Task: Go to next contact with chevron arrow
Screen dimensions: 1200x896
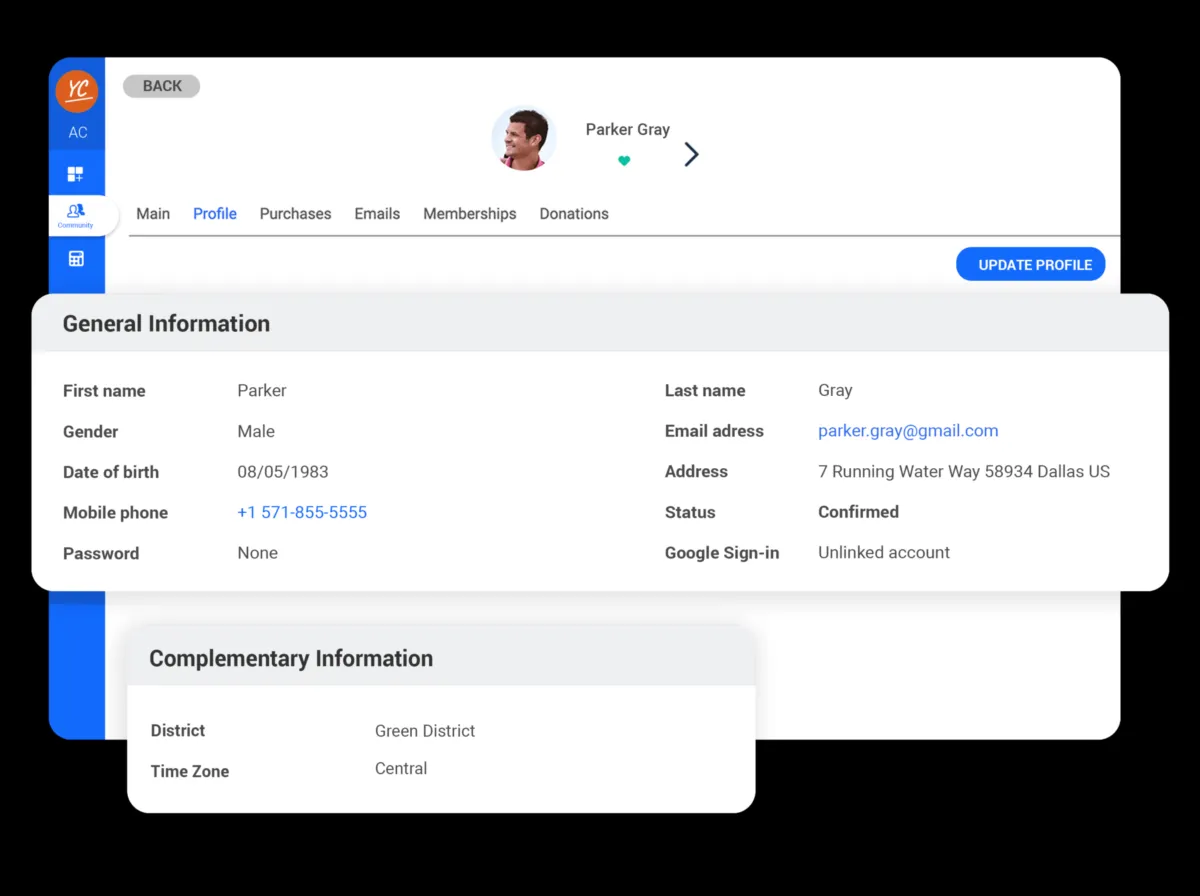Action: pyautogui.click(x=691, y=154)
